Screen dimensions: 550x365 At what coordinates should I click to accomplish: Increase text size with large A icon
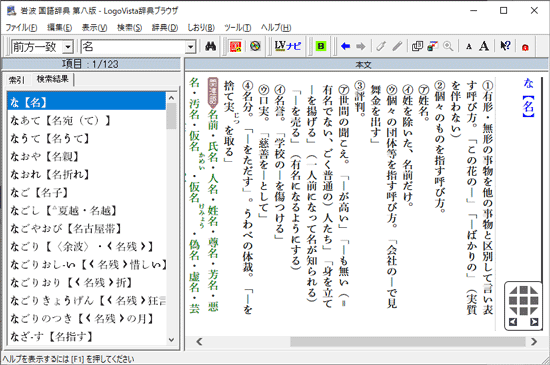[484, 46]
